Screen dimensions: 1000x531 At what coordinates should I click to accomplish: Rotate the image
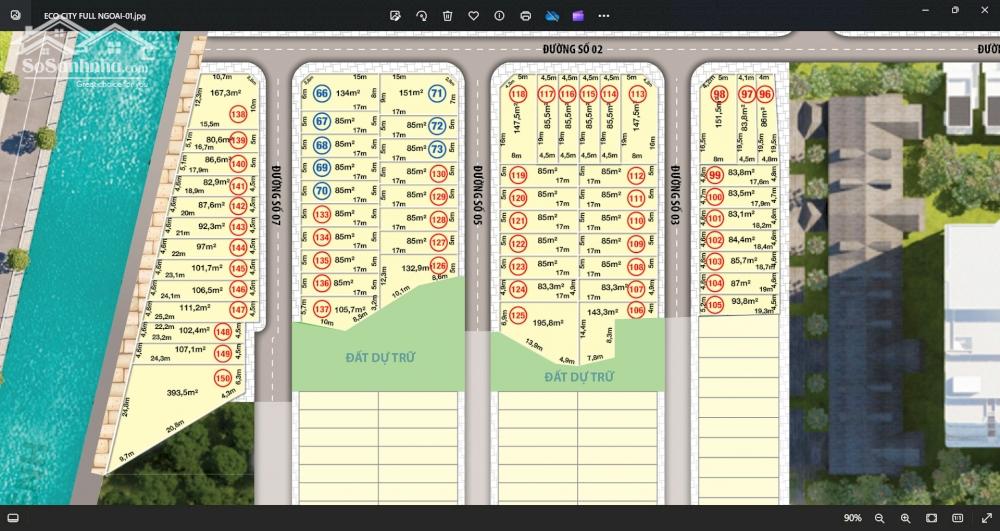point(422,16)
